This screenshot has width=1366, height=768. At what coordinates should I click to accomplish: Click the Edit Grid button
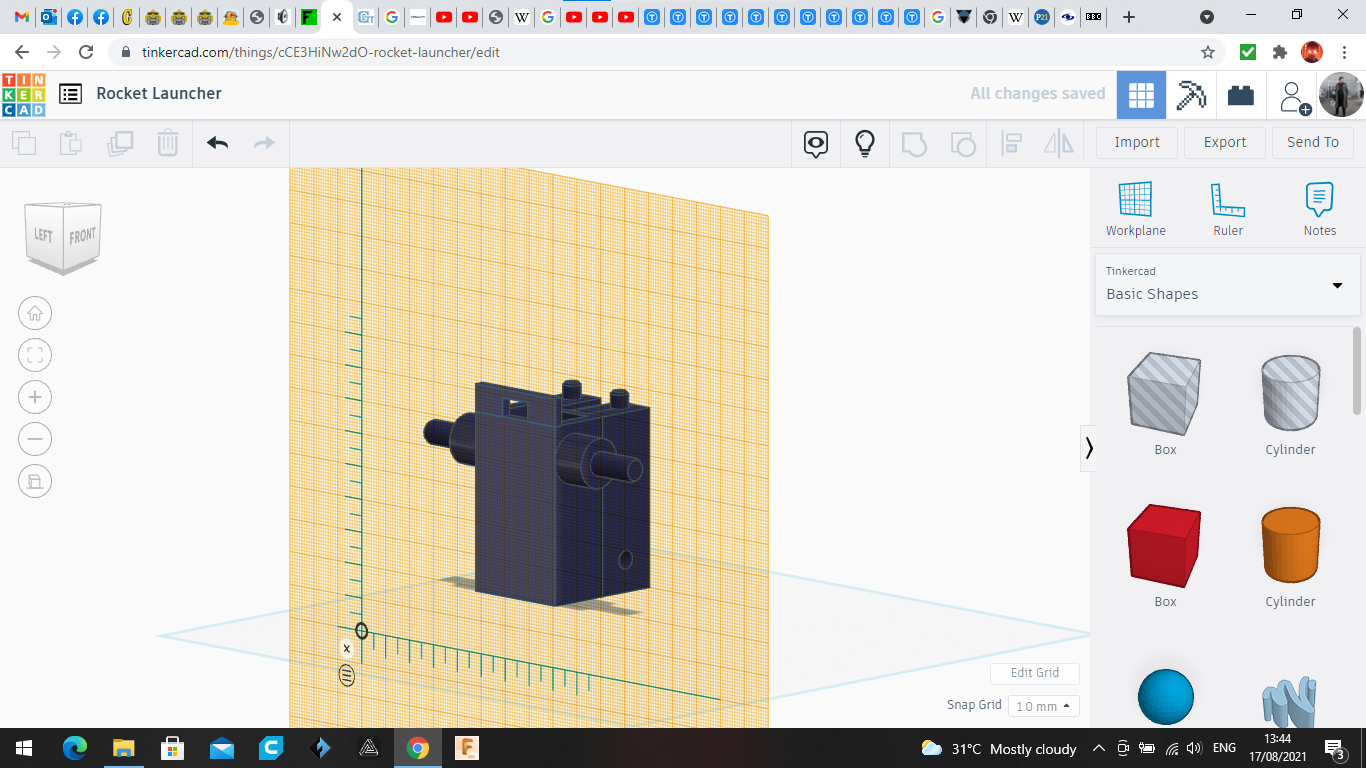1034,673
